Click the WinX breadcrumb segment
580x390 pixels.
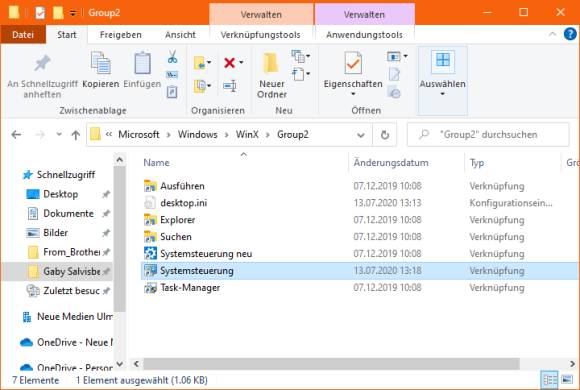[x=247, y=134]
